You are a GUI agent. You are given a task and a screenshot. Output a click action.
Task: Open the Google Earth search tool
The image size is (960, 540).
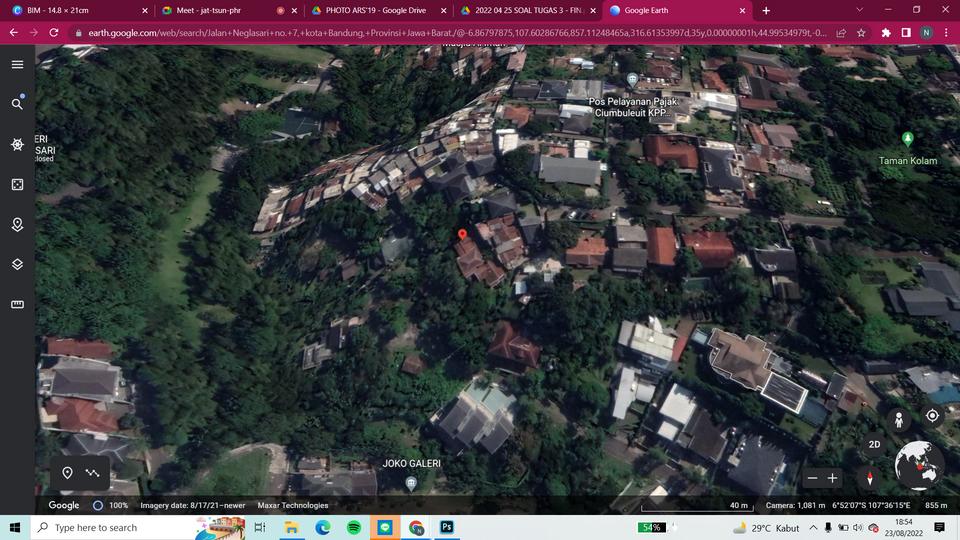(x=17, y=103)
